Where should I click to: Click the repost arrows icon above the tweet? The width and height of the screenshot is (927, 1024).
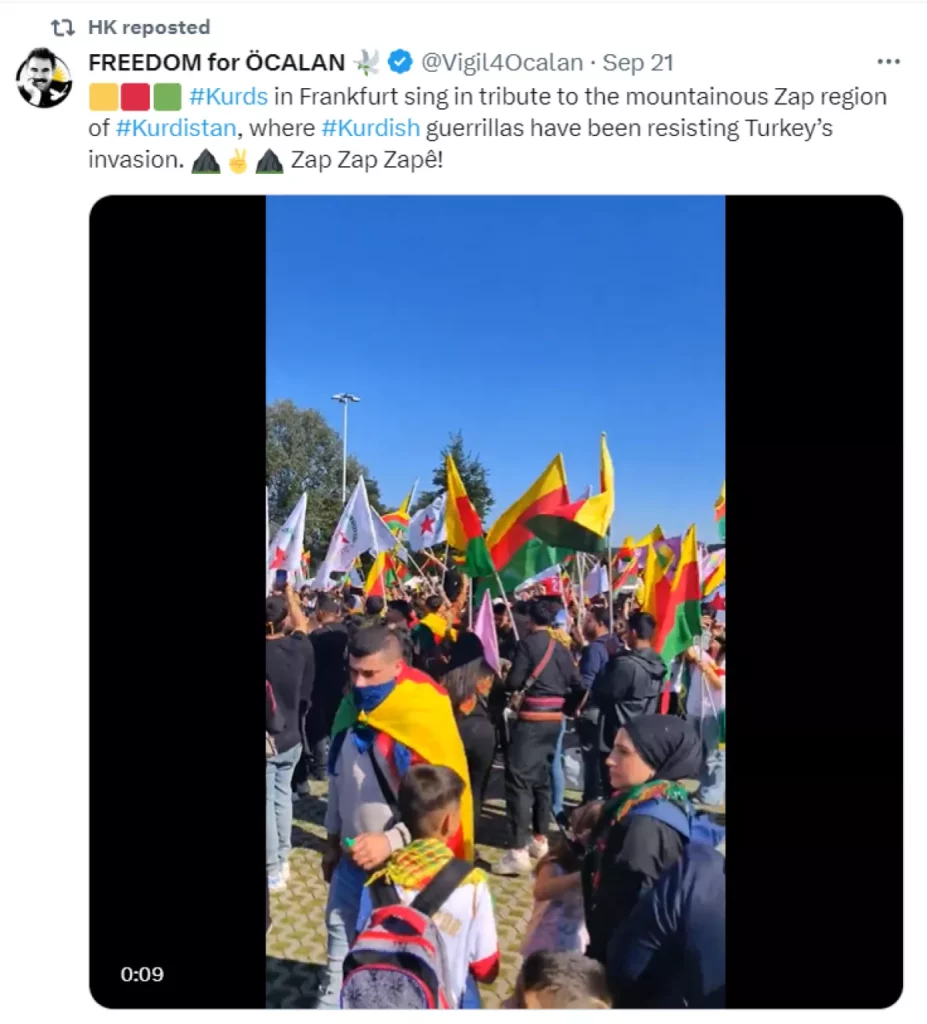click(x=63, y=27)
